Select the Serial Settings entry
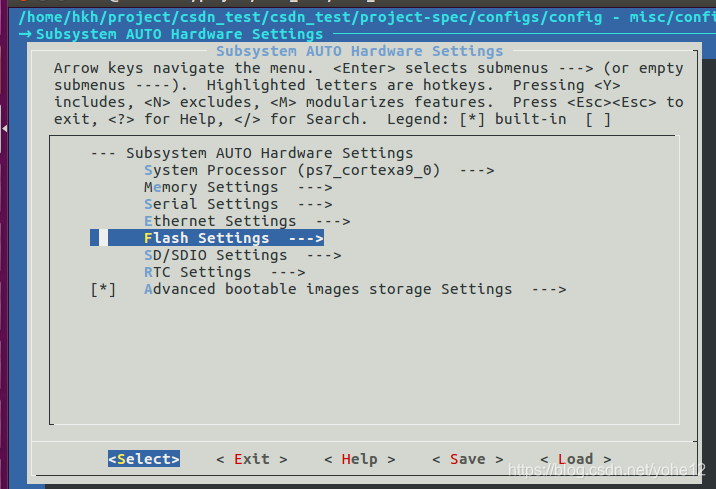716x489 pixels. click(x=238, y=204)
